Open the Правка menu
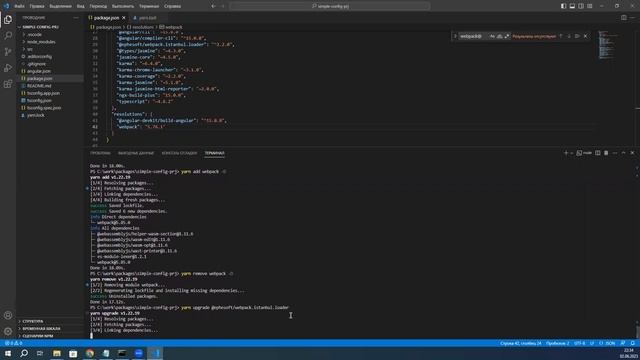The width and height of the screenshot is (640, 360). click(x=37, y=6)
